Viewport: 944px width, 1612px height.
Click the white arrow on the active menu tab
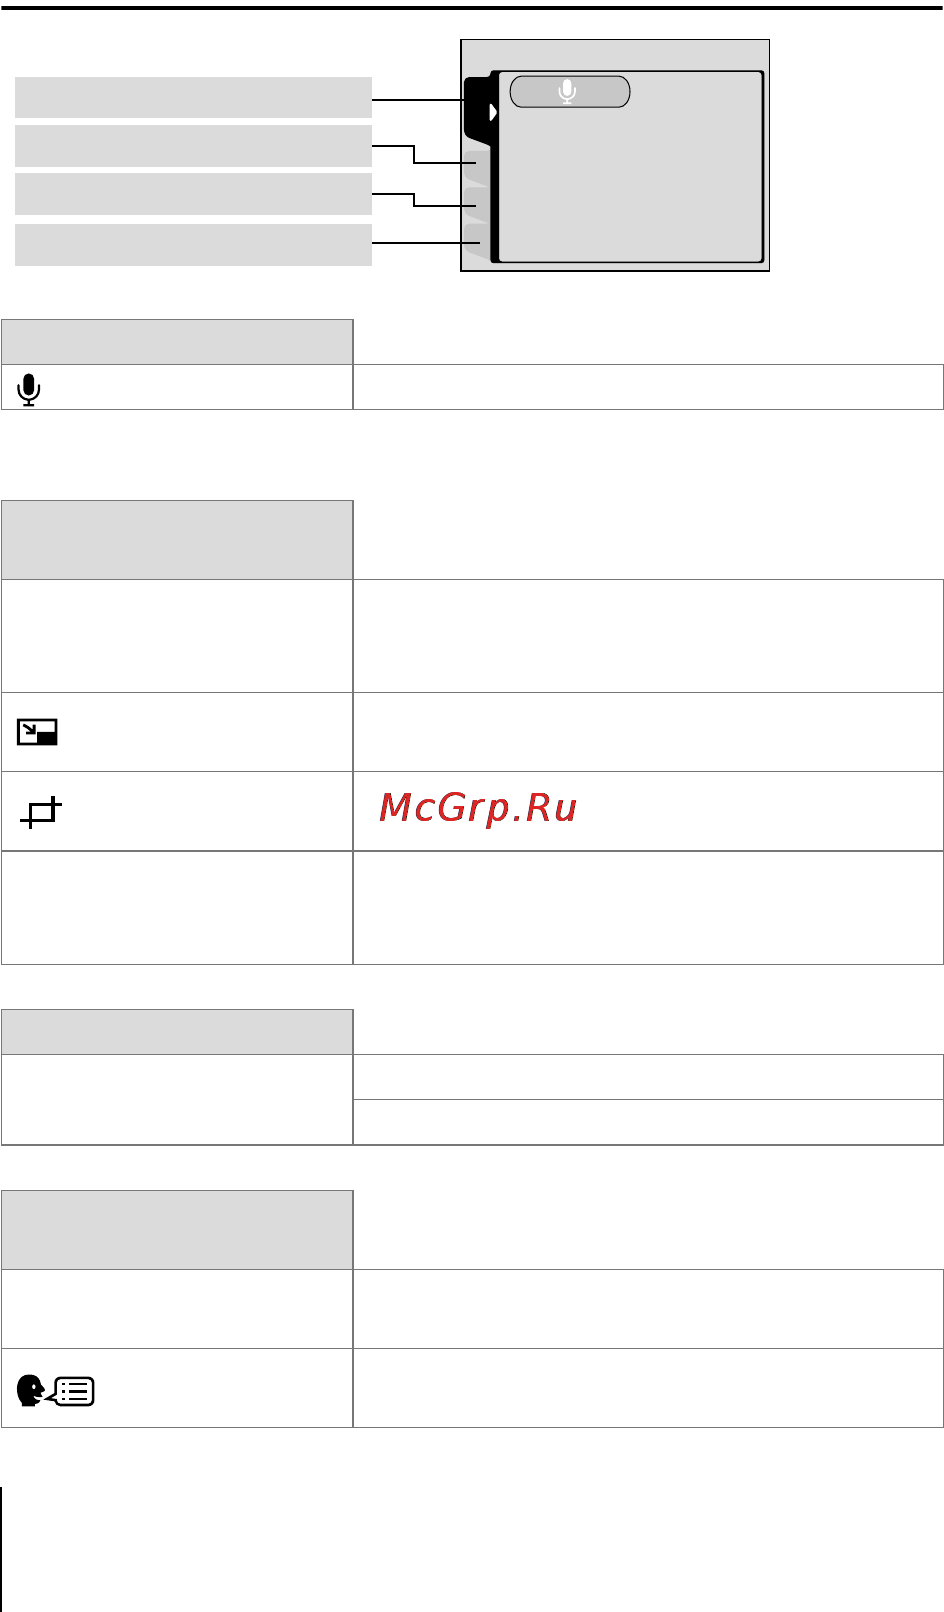click(492, 112)
